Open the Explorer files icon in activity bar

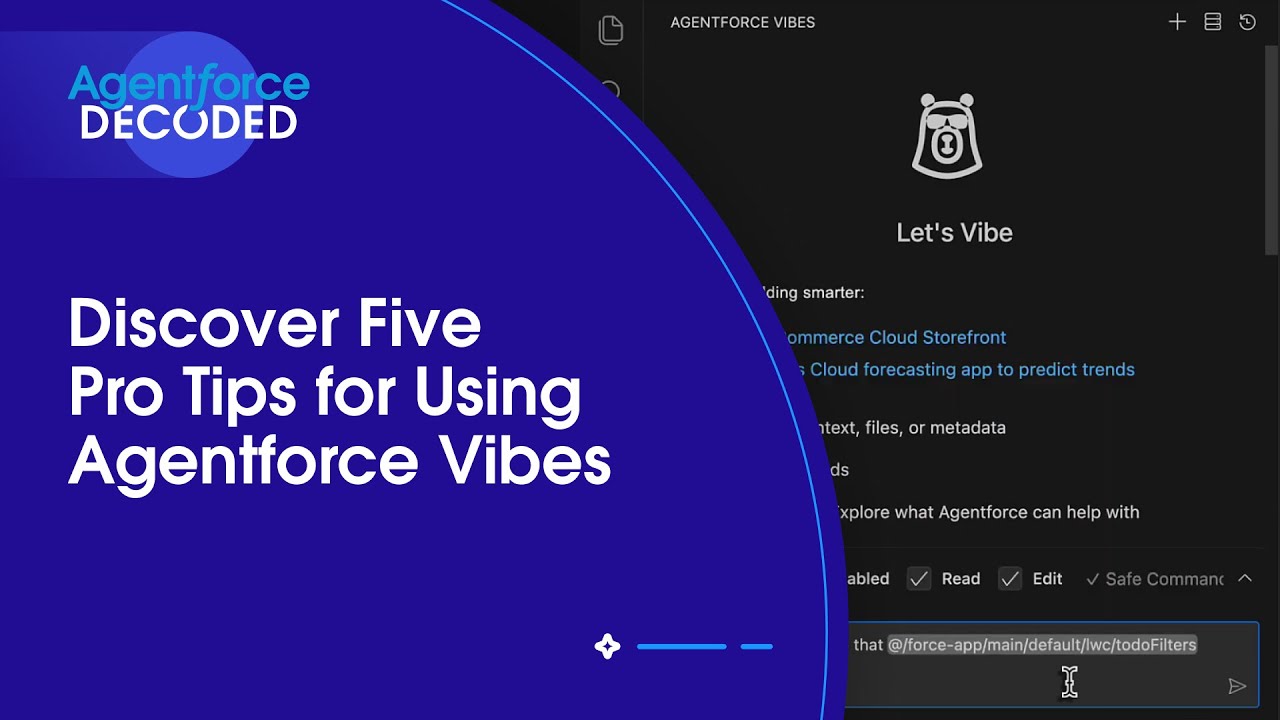610,30
